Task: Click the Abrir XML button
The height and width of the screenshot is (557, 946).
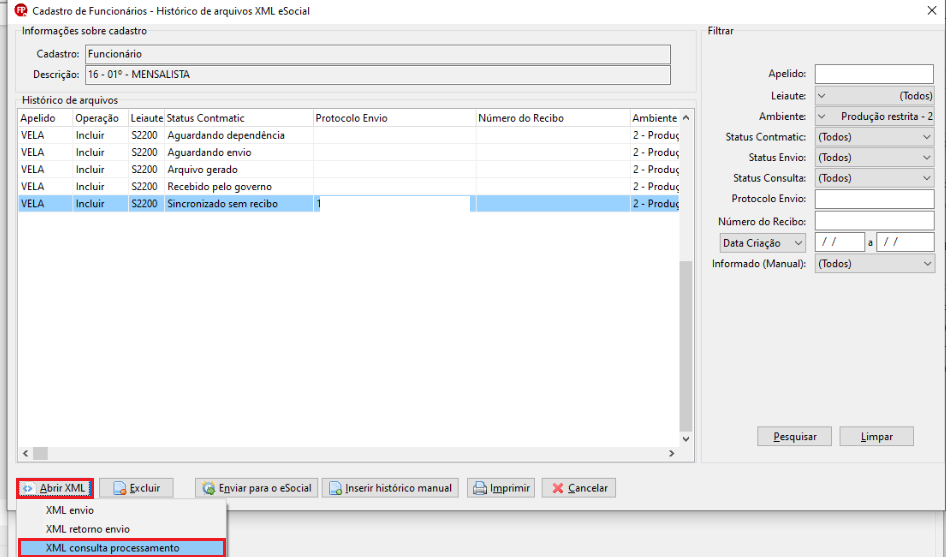Action: click(55, 488)
